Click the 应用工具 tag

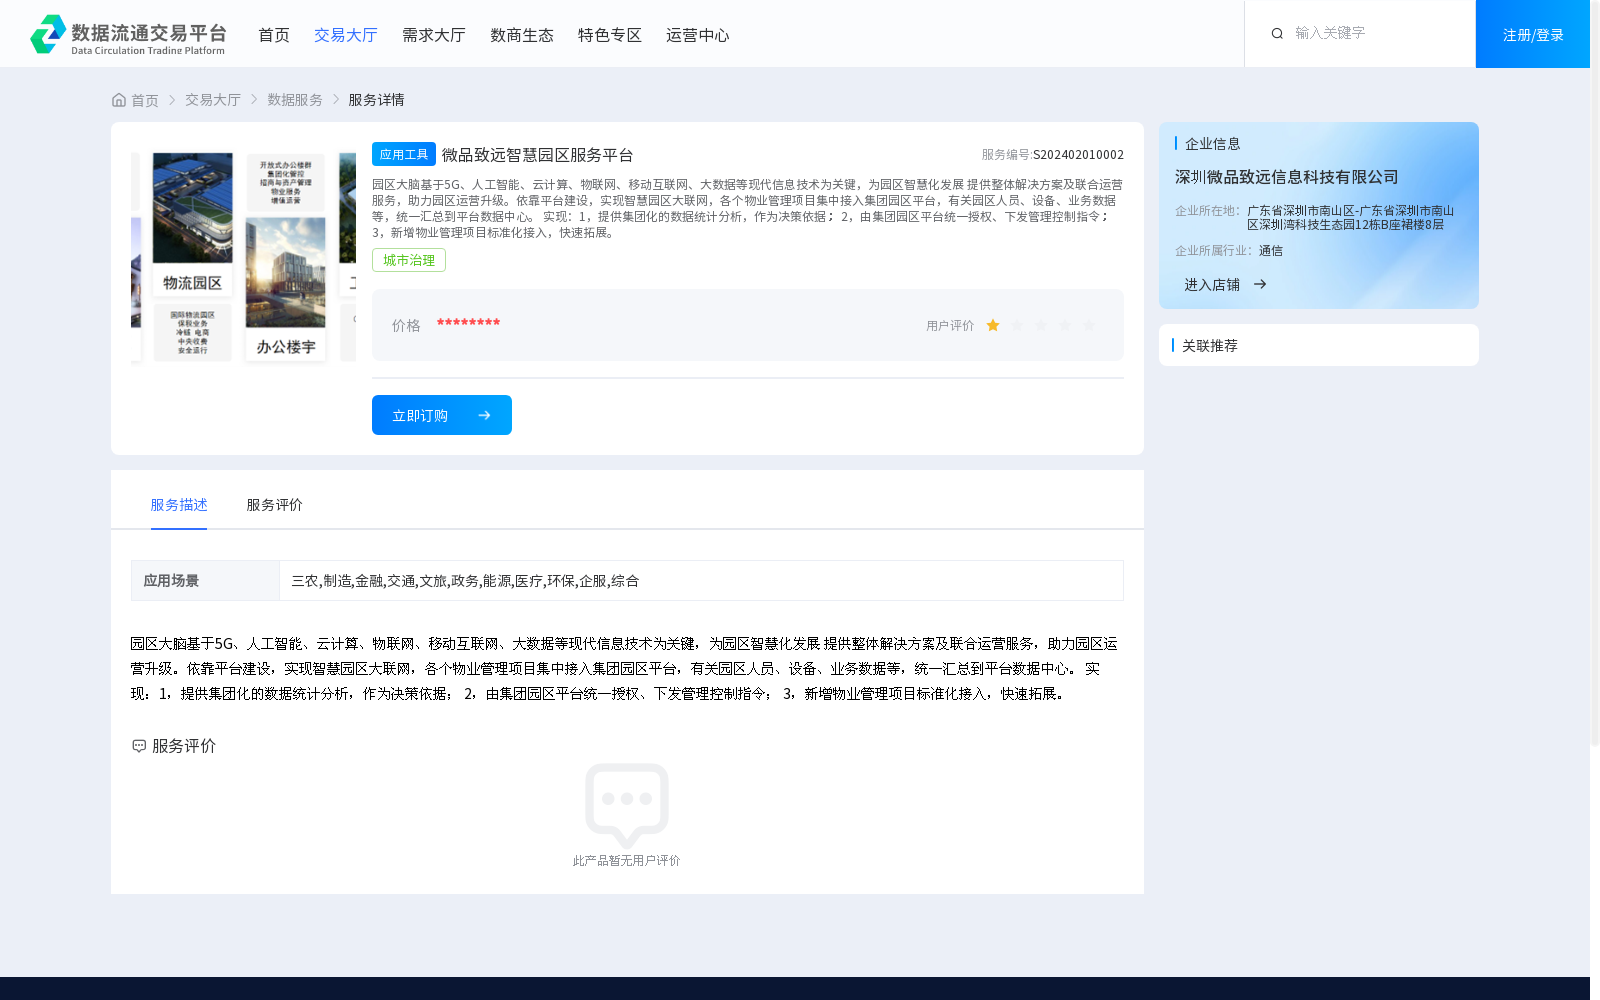(404, 154)
